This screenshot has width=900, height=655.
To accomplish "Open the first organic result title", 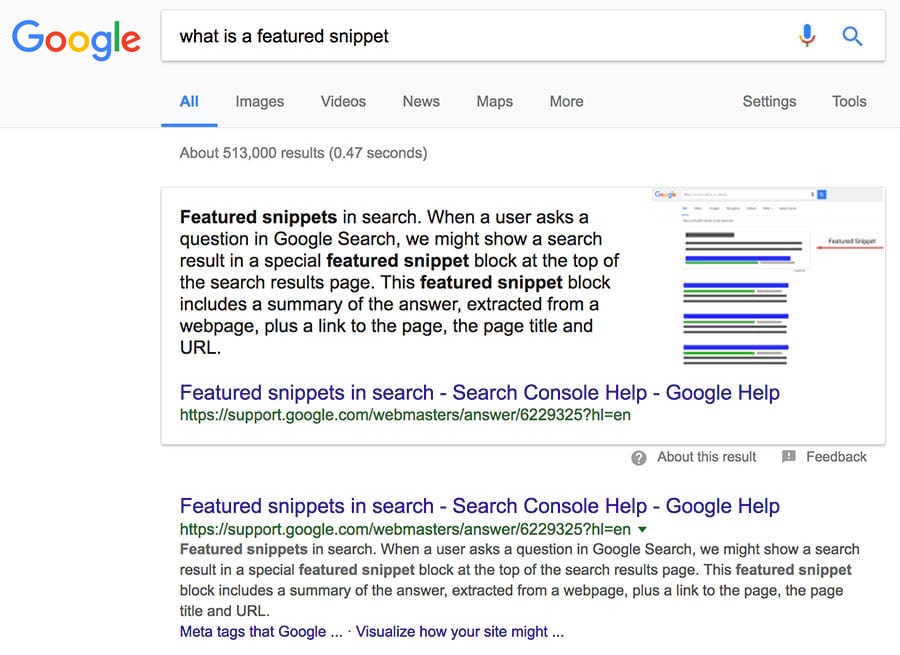I will 479,506.
